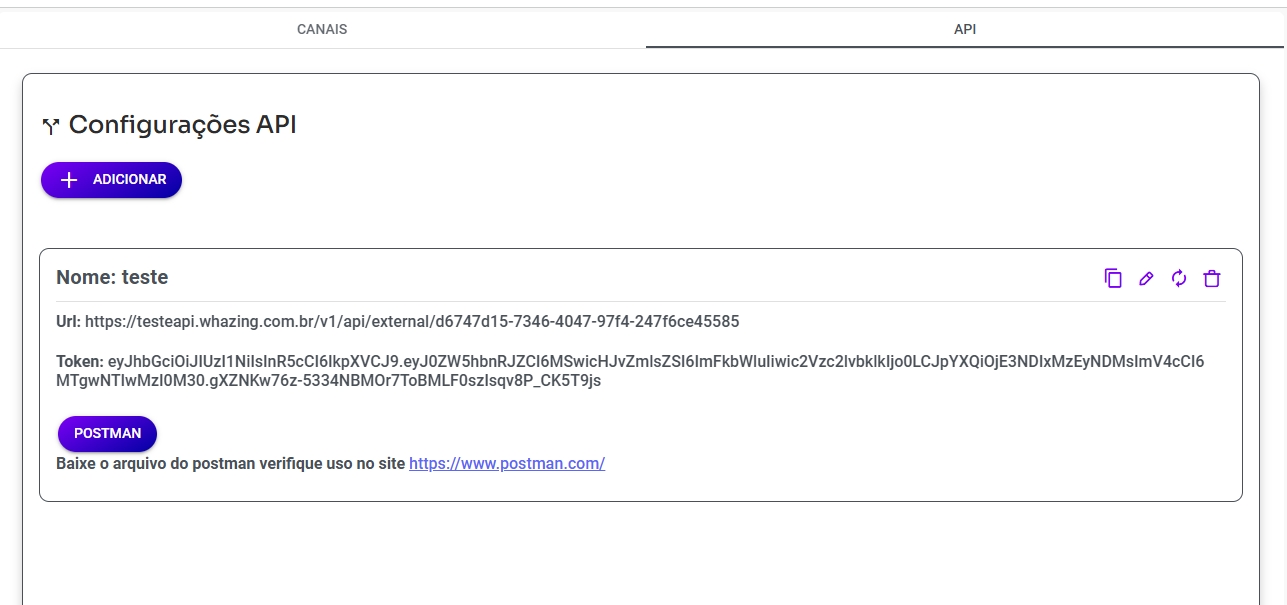The height and width of the screenshot is (605, 1287).
Task: Click the bold "Url:" label
Action: [x=69, y=322]
